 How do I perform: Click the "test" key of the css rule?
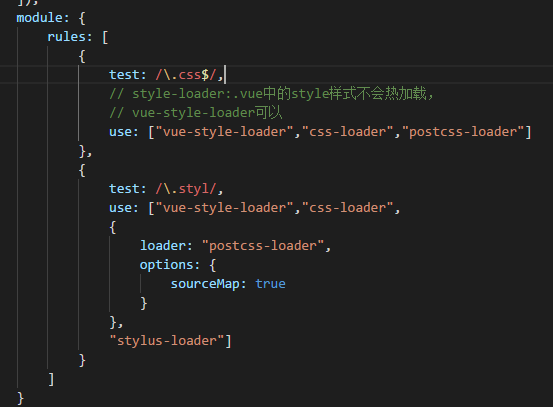click(x=124, y=75)
